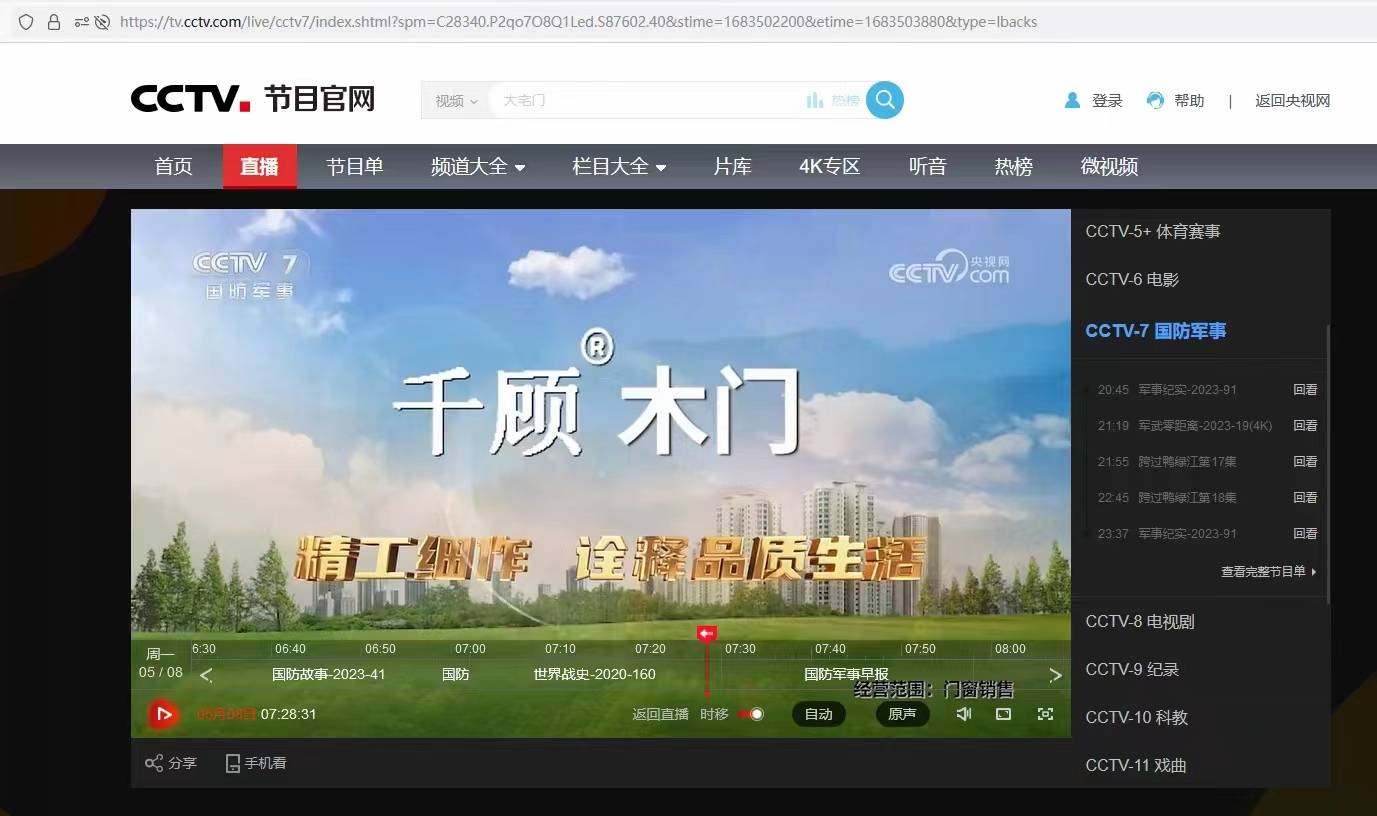1377x816 pixels.
Task: Go to the previous programs with left arrow
Action: (x=206, y=675)
